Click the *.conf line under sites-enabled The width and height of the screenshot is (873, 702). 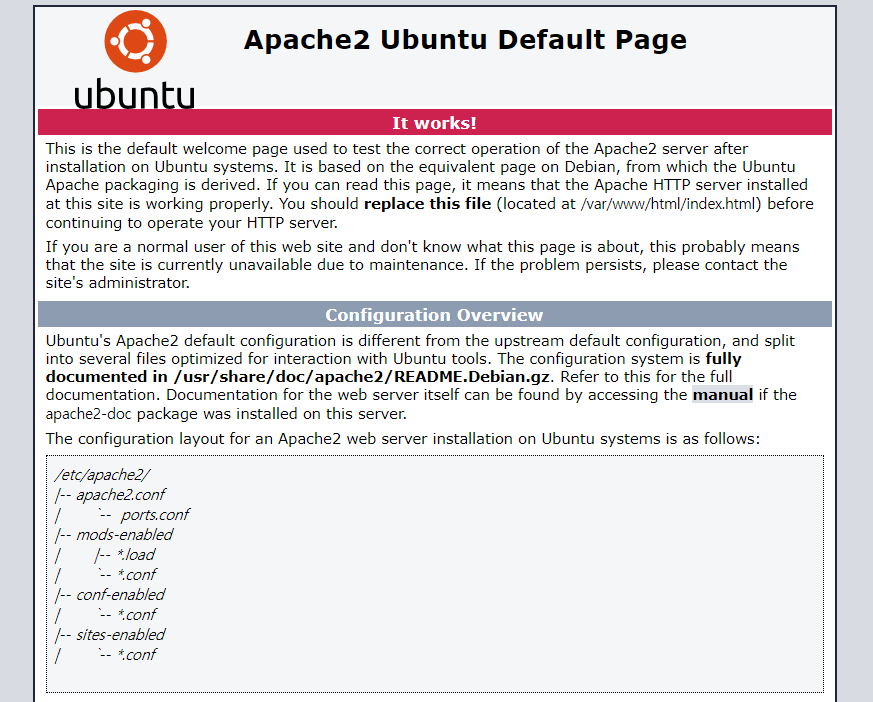(106, 655)
